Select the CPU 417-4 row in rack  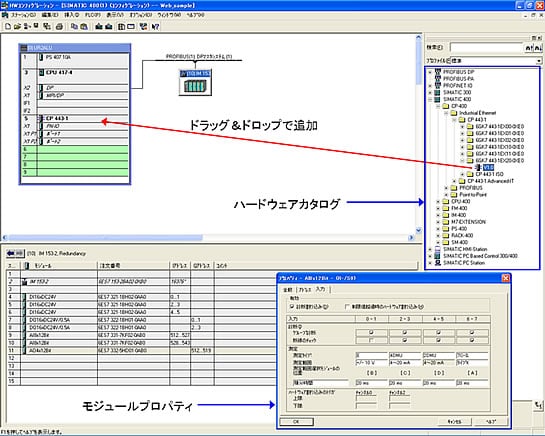(x=75, y=72)
